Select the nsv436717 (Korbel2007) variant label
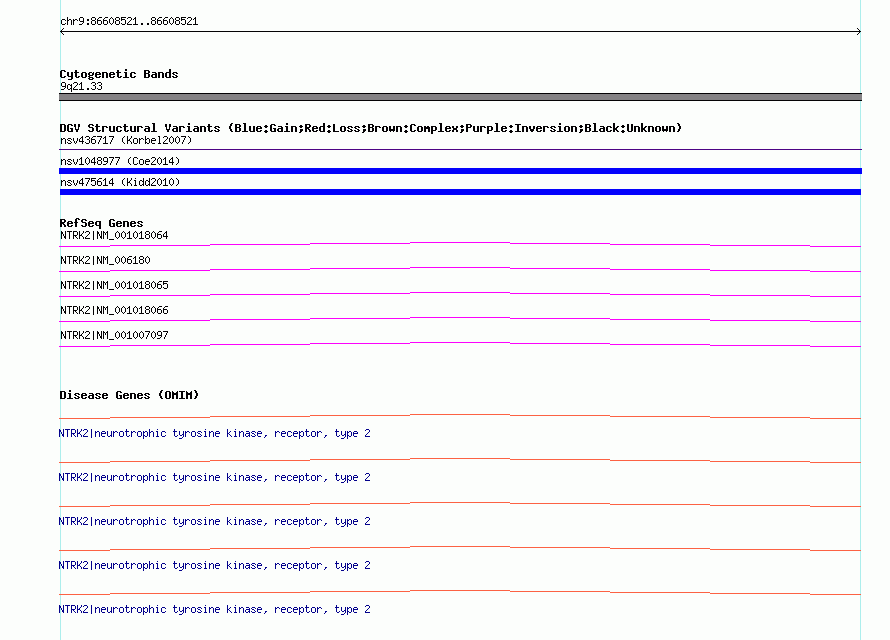The height and width of the screenshot is (640, 890). pyautogui.click(x=126, y=140)
